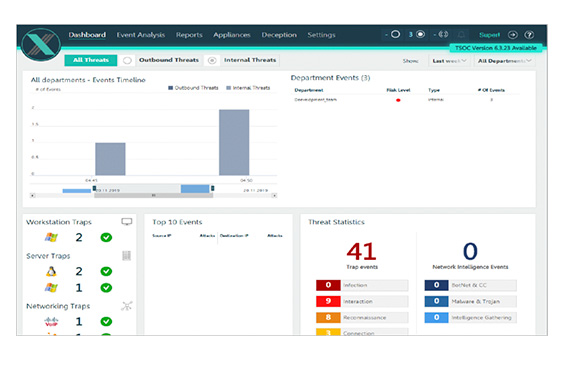Screen dimensions: 565x379
Task: Click the Reconnaissance statistic row showing 8
Action: [x=362, y=317]
